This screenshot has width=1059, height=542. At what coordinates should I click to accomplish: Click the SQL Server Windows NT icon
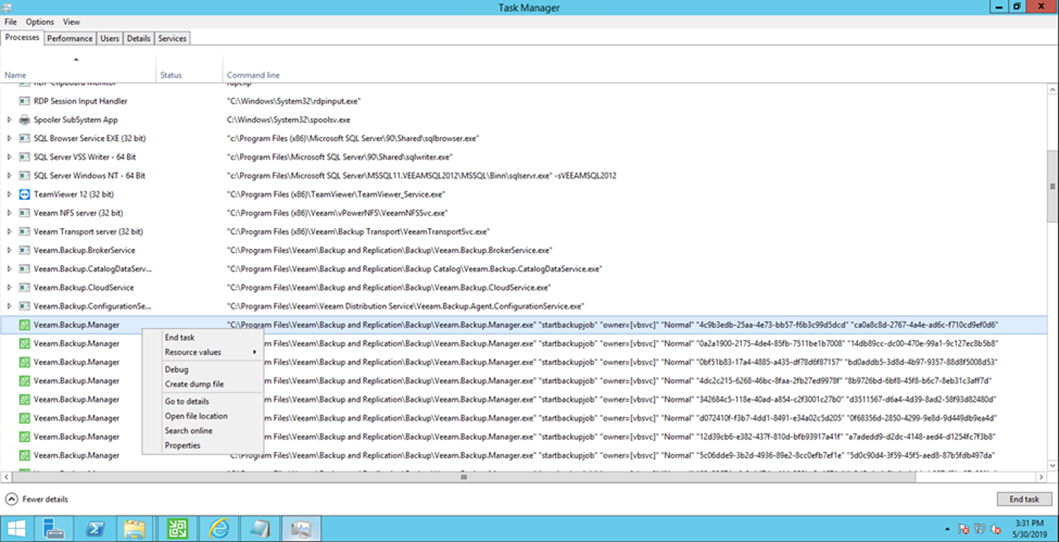point(24,175)
